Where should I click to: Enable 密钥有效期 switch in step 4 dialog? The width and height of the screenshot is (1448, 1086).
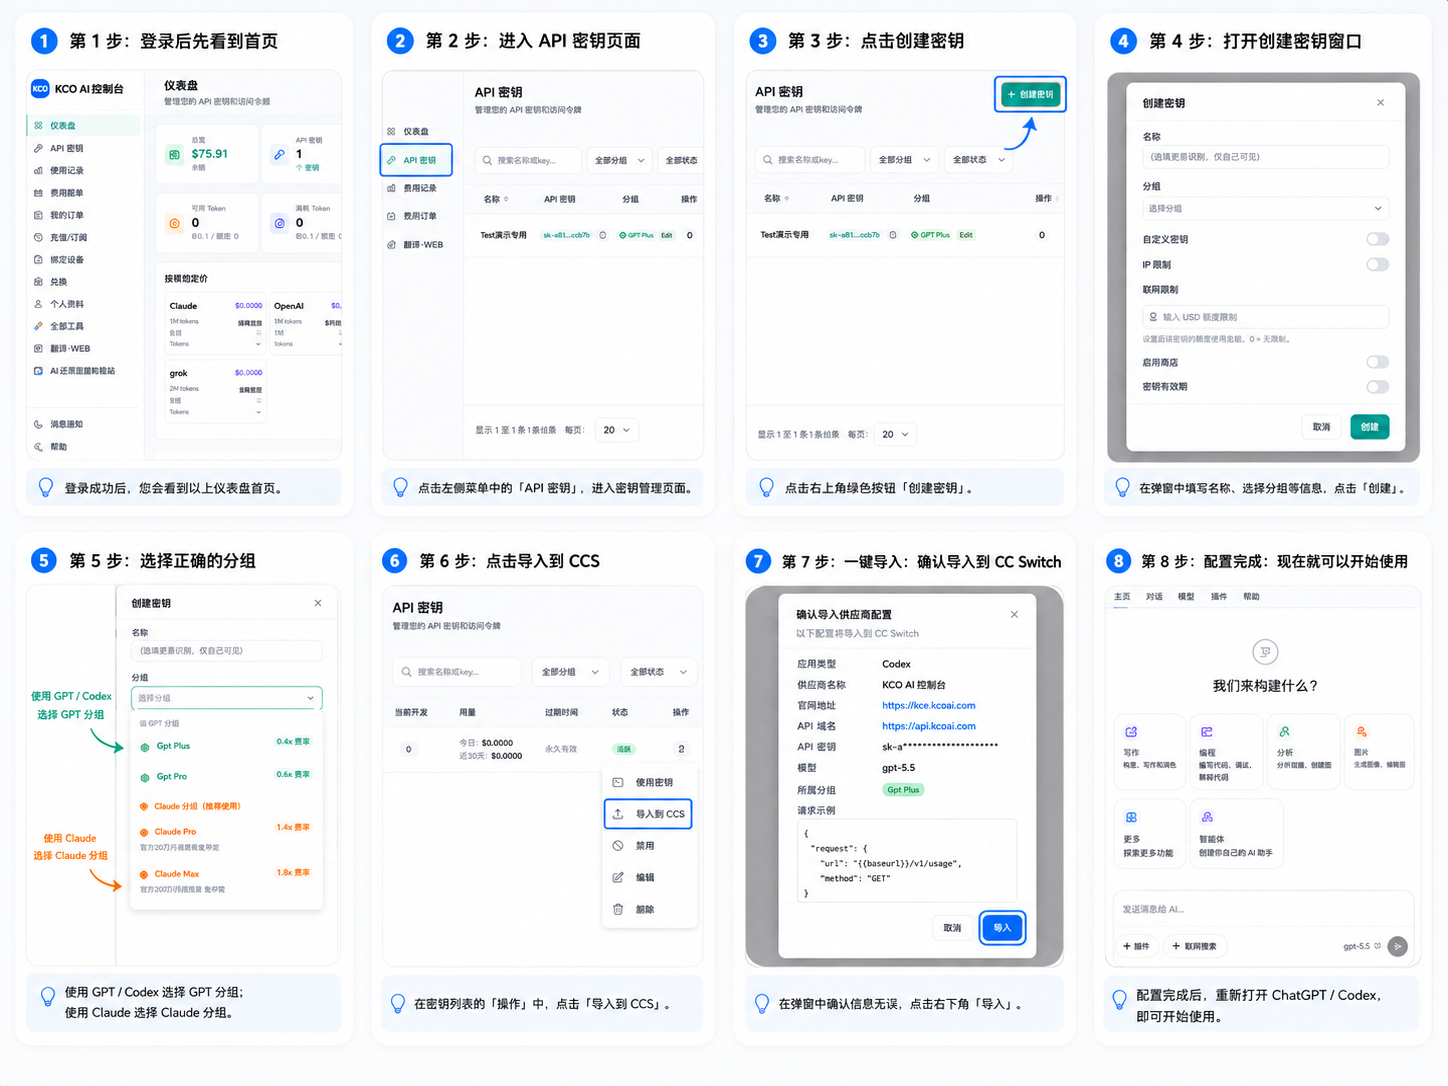[1378, 387]
